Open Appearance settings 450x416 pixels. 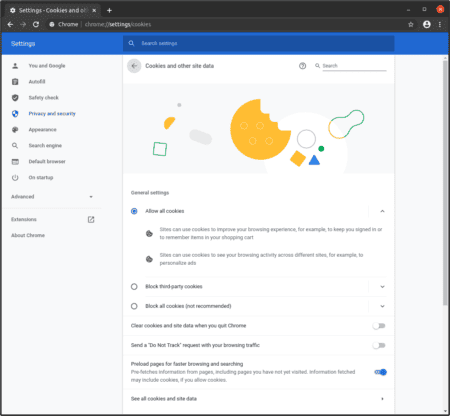coord(42,130)
